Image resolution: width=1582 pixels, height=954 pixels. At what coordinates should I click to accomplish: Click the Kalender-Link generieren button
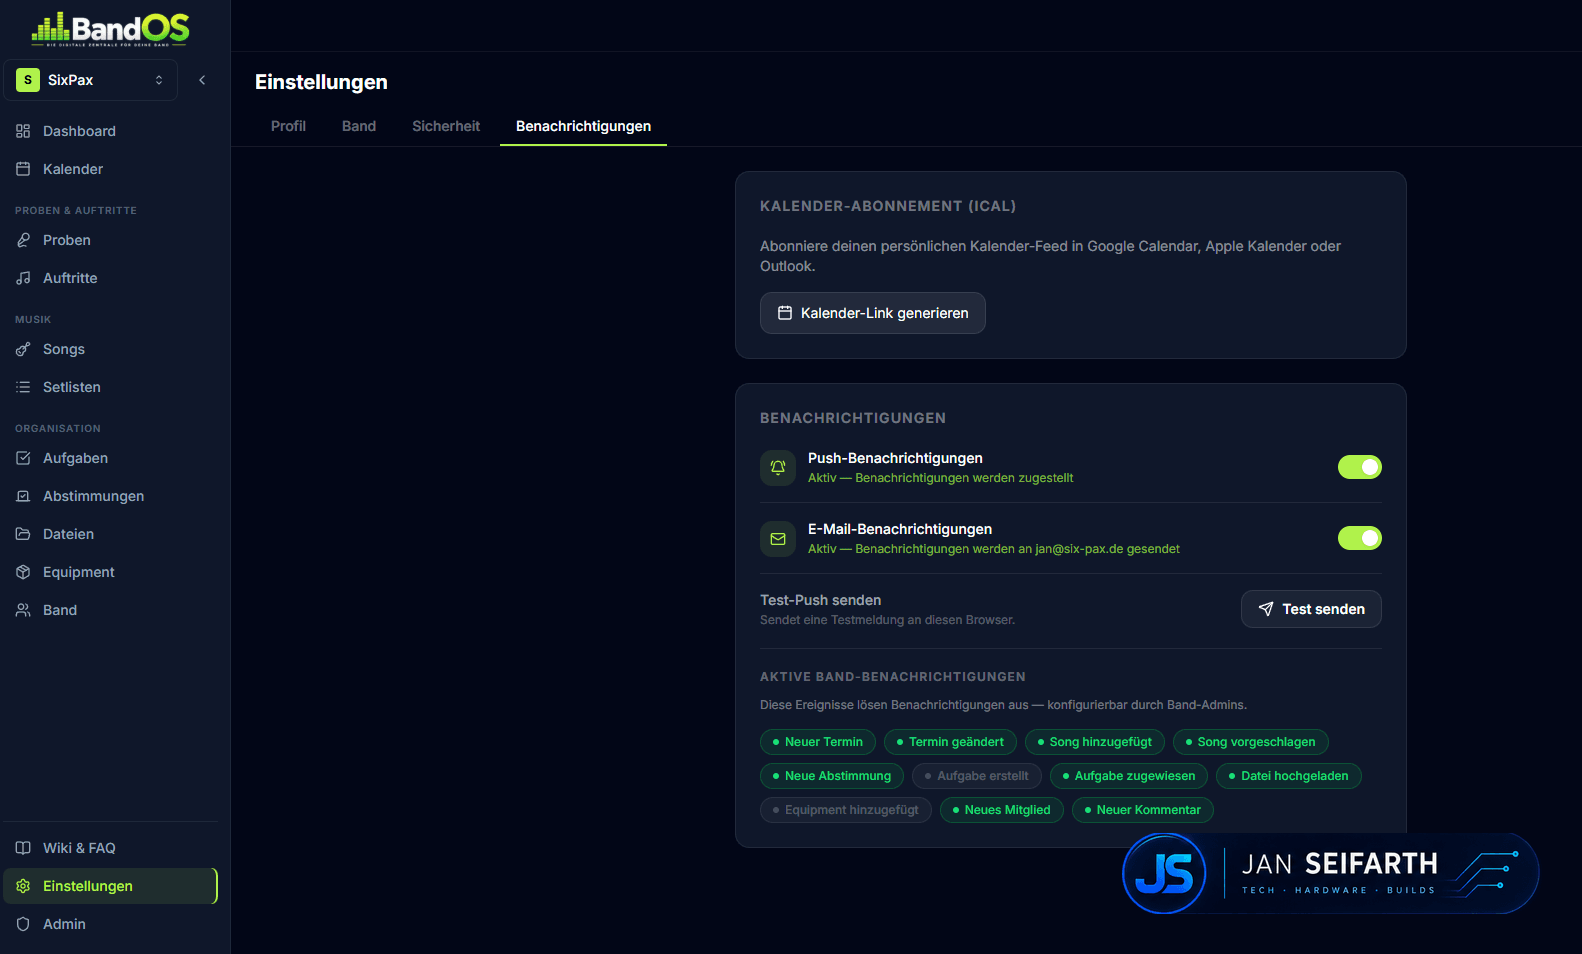pyautogui.click(x=873, y=313)
